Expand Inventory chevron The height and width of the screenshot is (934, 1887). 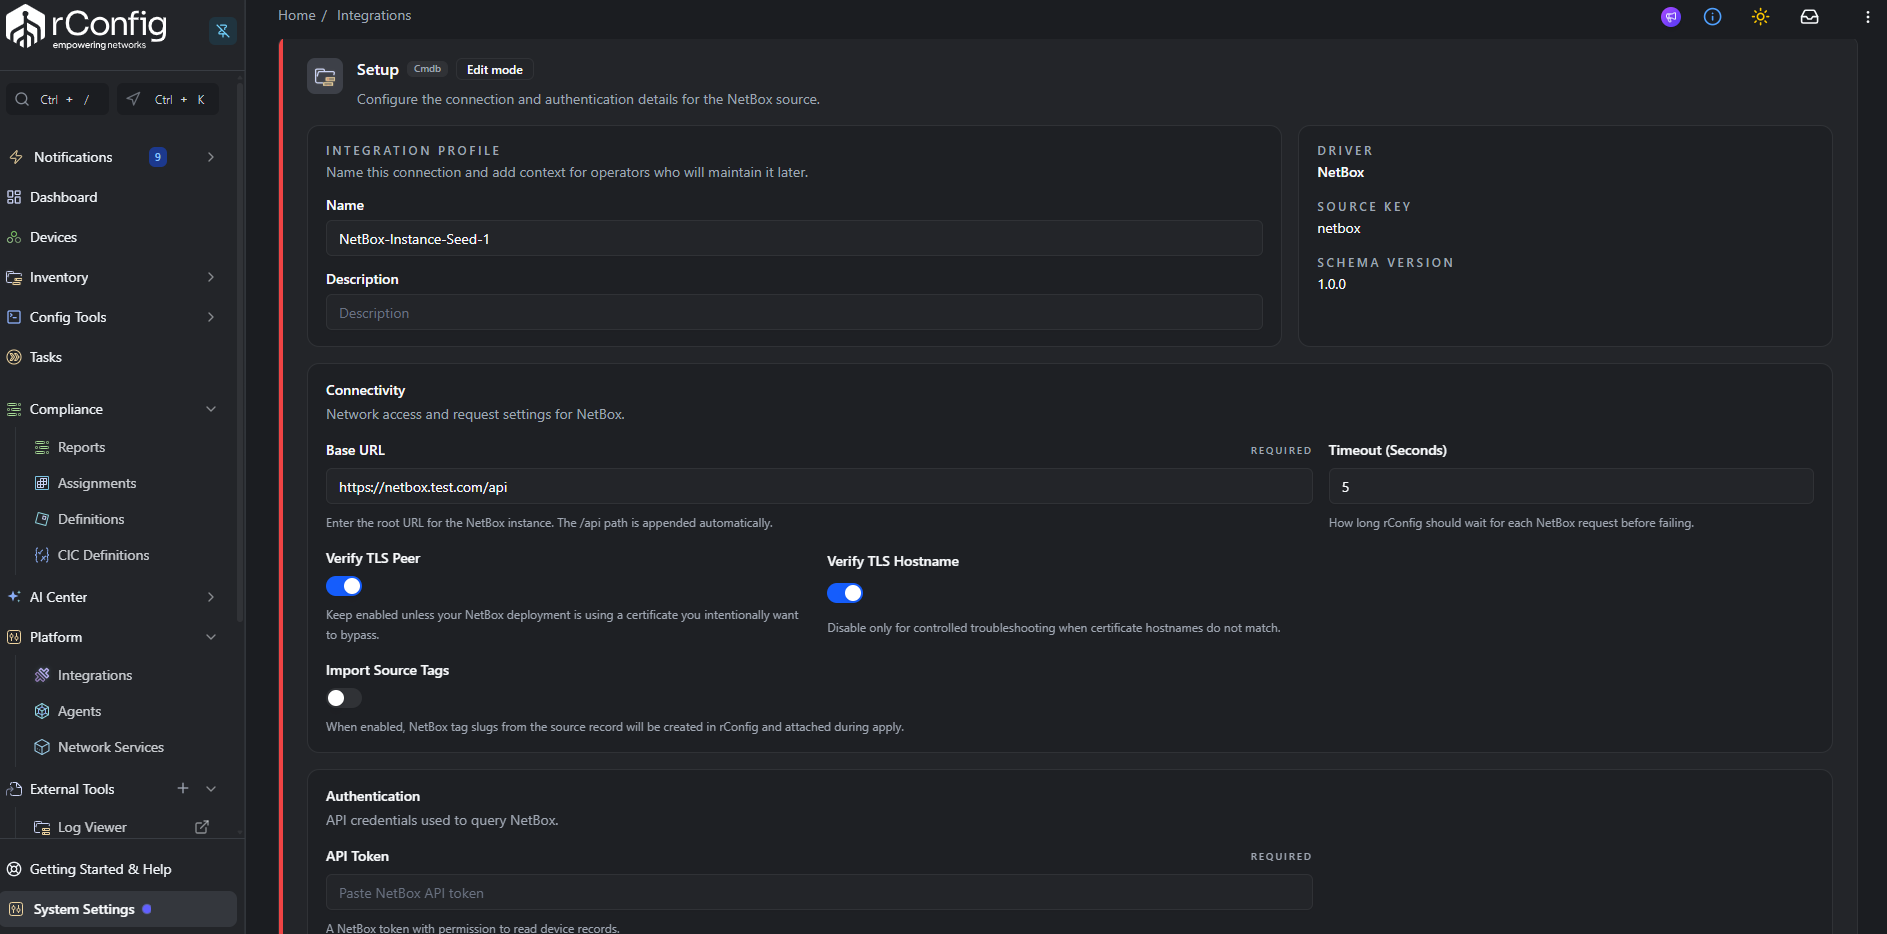click(211, 277)
